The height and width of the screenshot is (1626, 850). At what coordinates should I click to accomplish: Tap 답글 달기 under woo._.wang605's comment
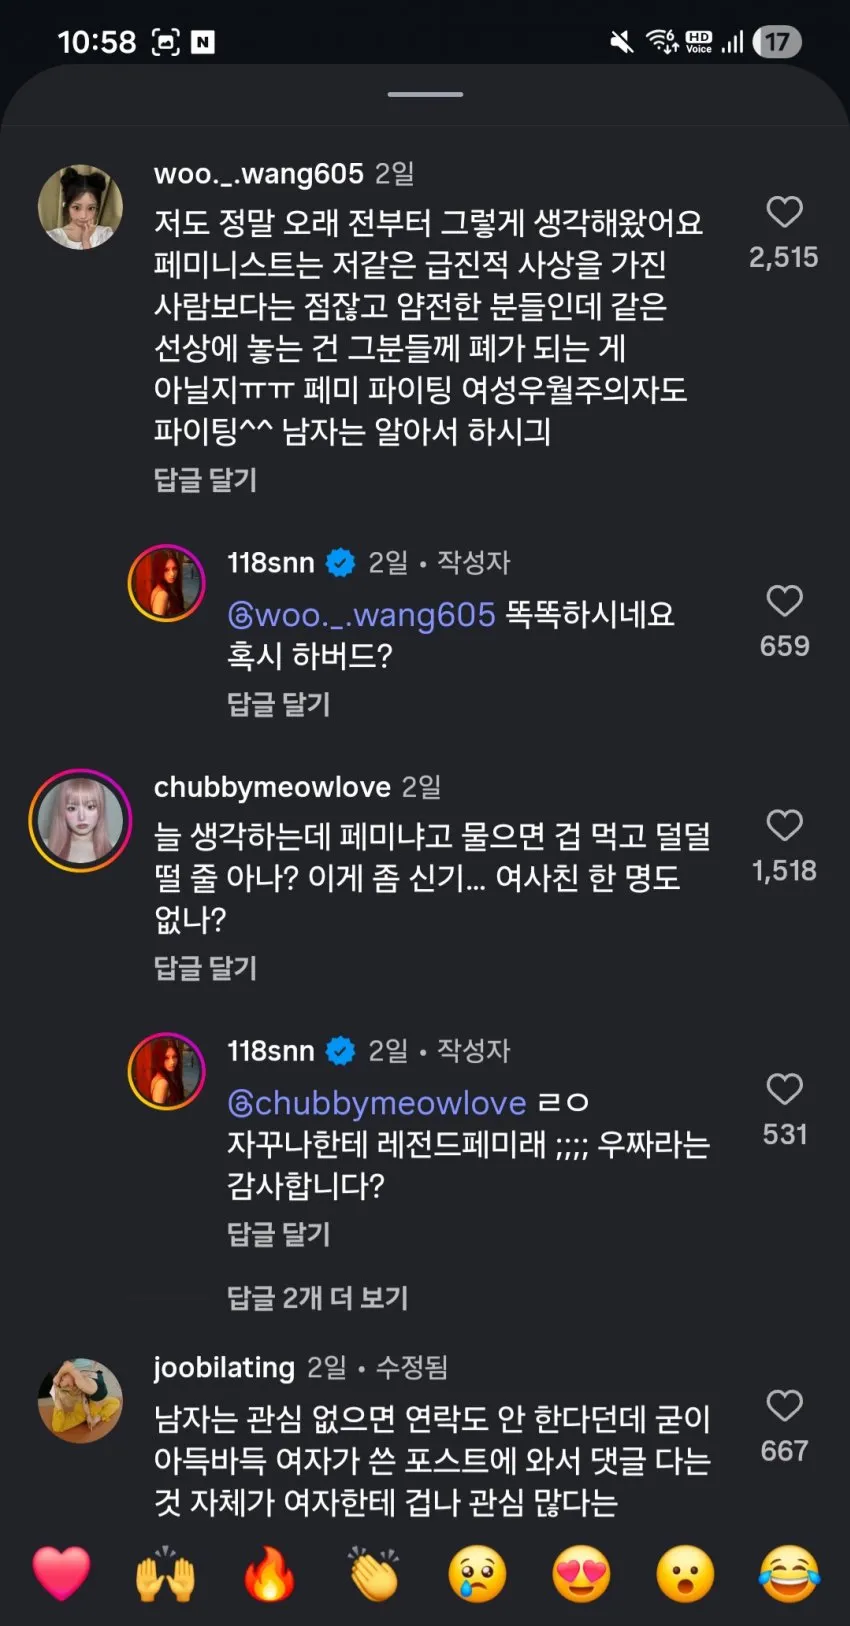tap(205, 480)
